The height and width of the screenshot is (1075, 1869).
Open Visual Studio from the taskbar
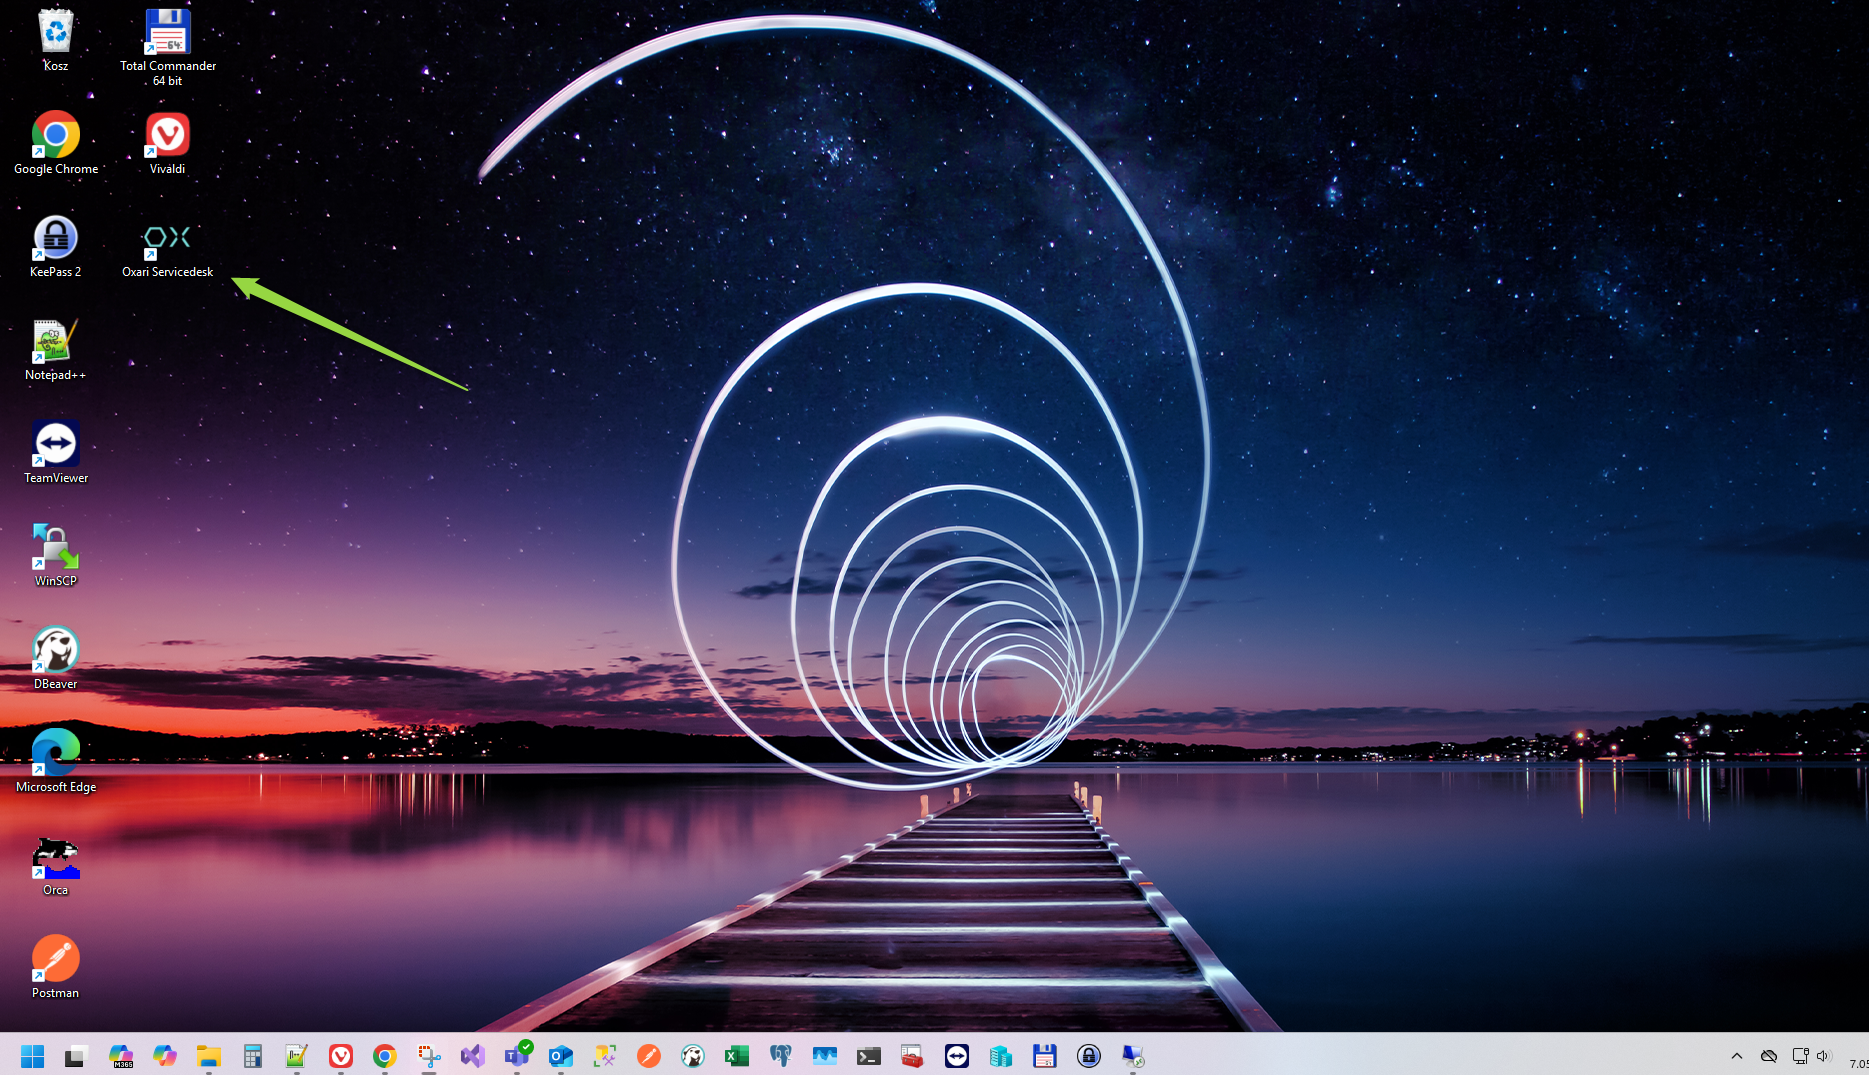point(472,1056)
